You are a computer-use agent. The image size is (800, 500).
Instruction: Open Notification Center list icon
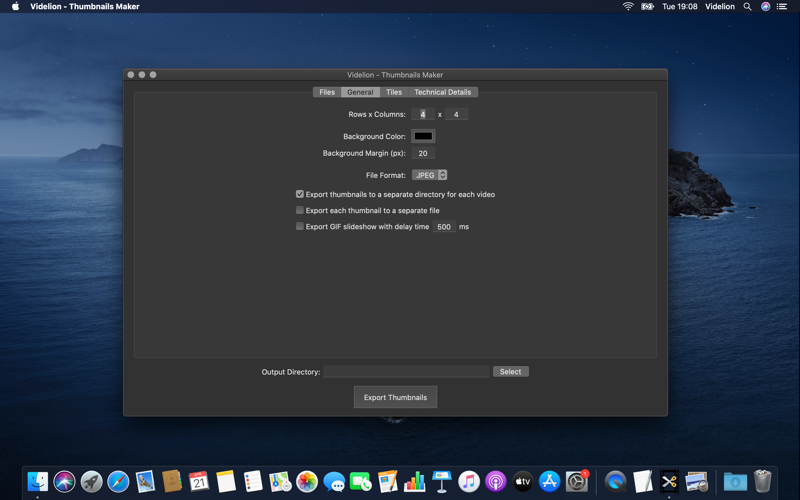[782, 6]
